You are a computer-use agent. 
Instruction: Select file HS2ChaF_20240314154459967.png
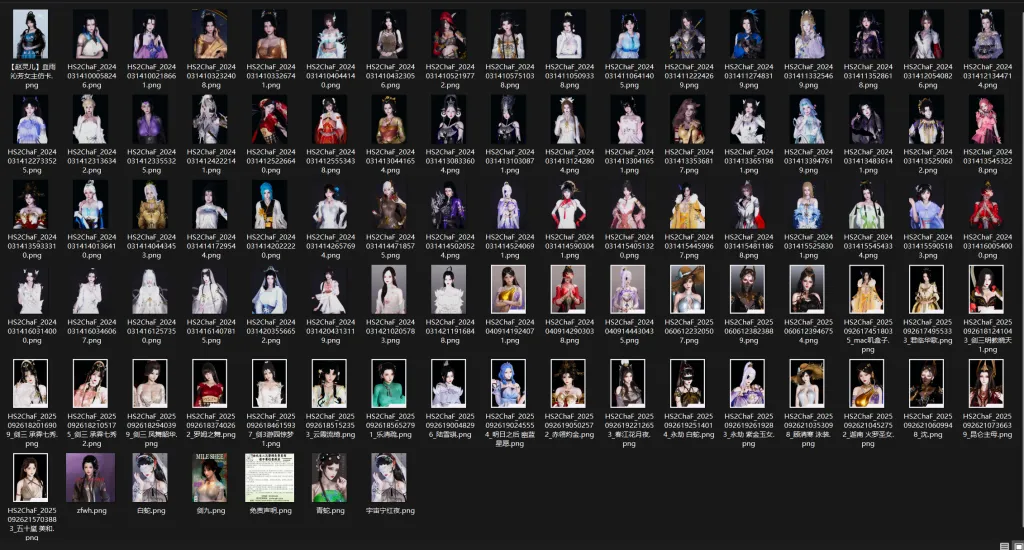click(x=688, y=205)
